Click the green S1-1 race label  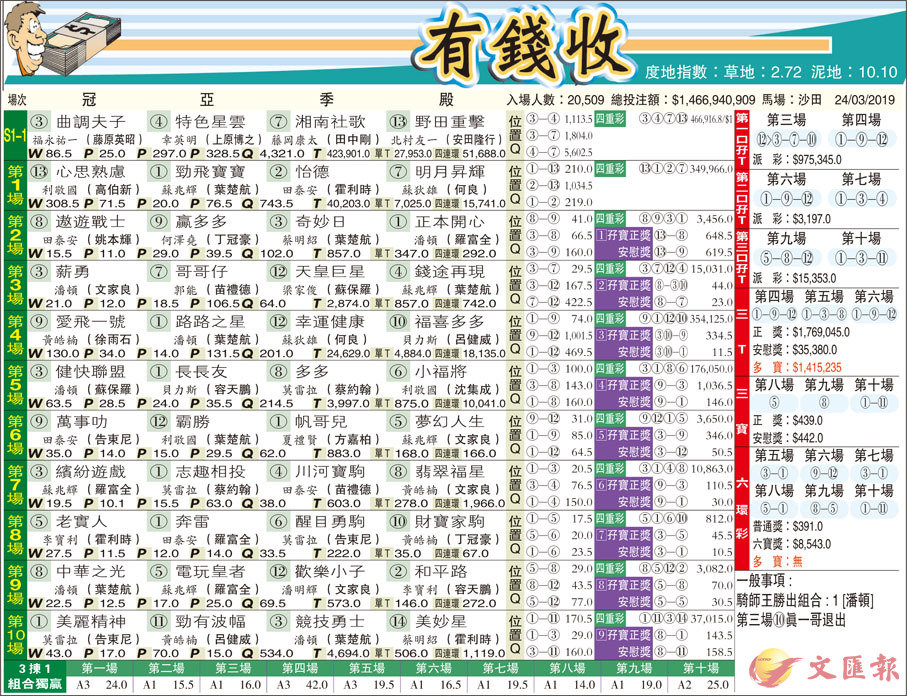tap(14, 134)
